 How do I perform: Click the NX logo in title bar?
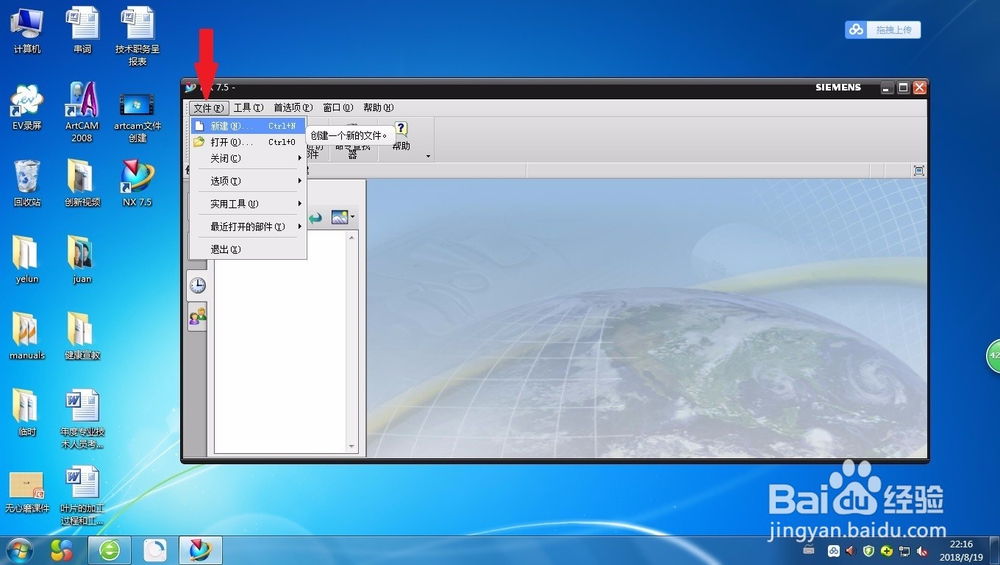point(191,87)
